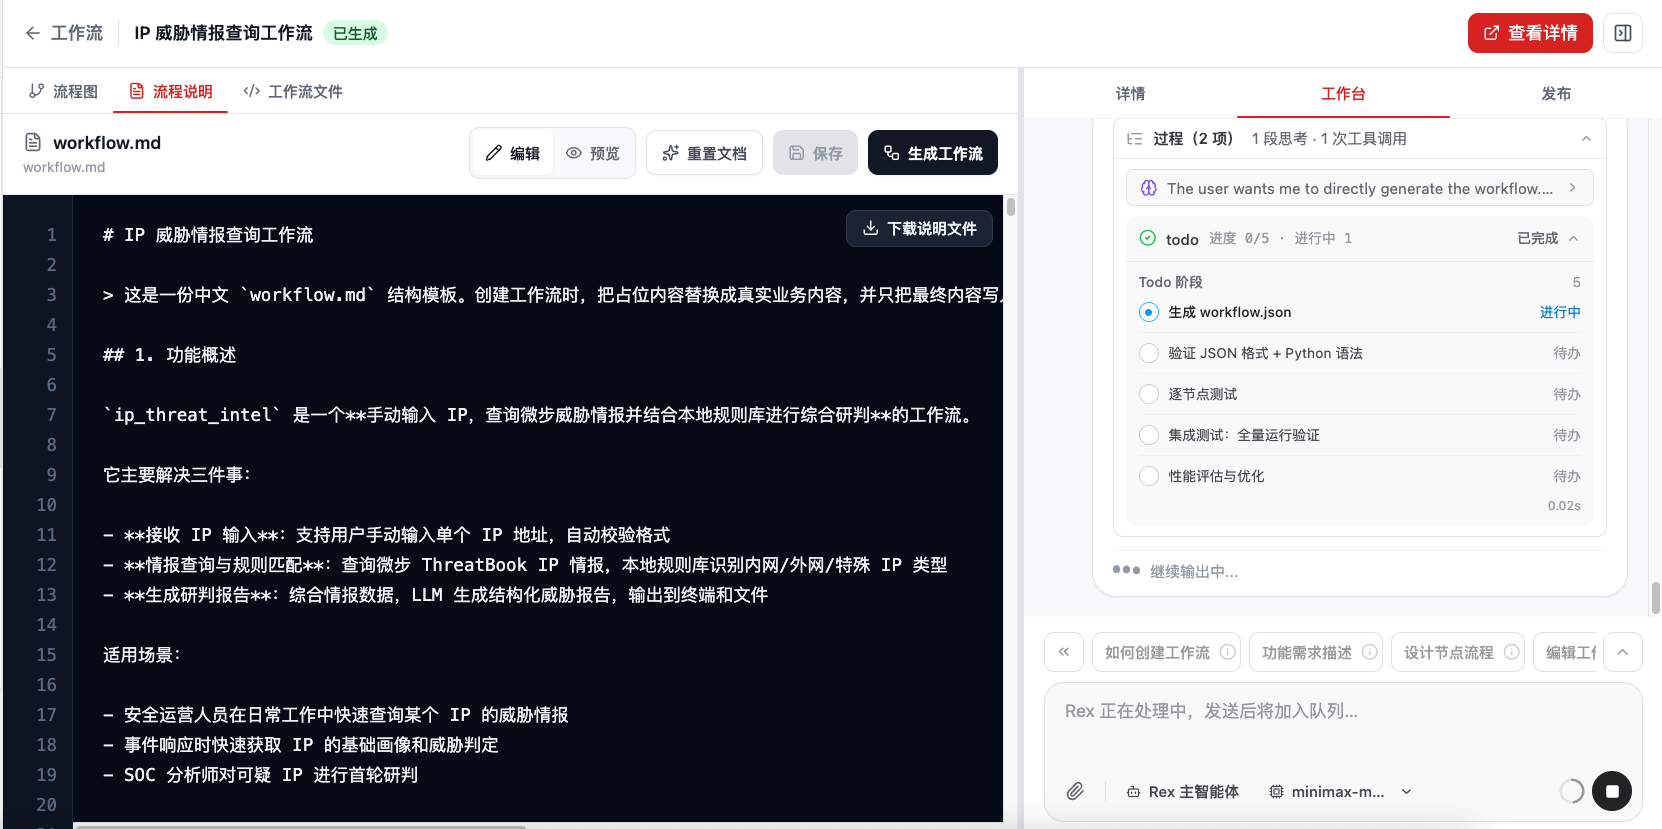The width and height of the screenshot is (1662, 829).
Task: Click the '## 1. 功能概述' heading line
Action: coord(169,354)
